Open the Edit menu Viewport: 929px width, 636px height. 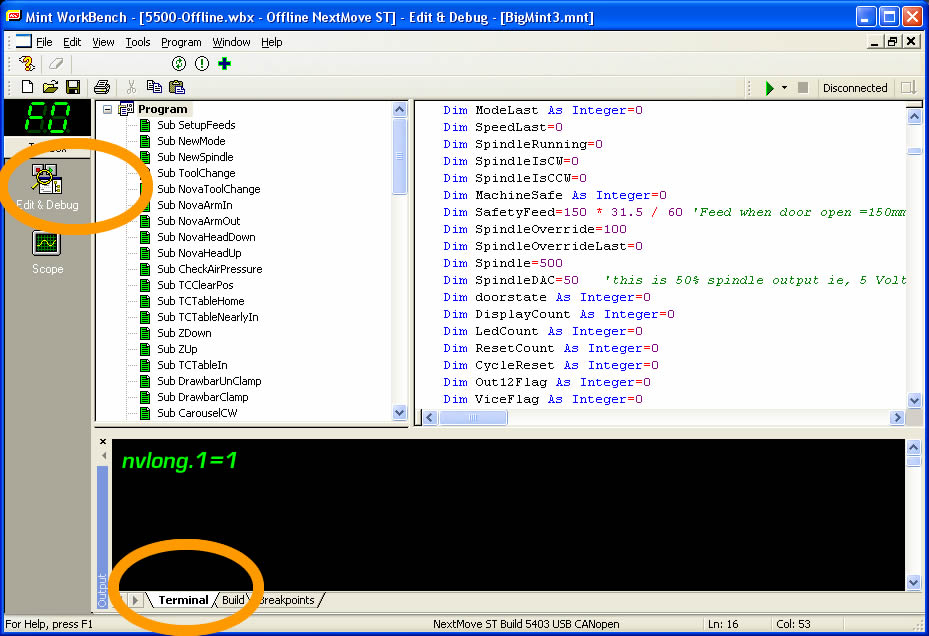coord(72,42)
